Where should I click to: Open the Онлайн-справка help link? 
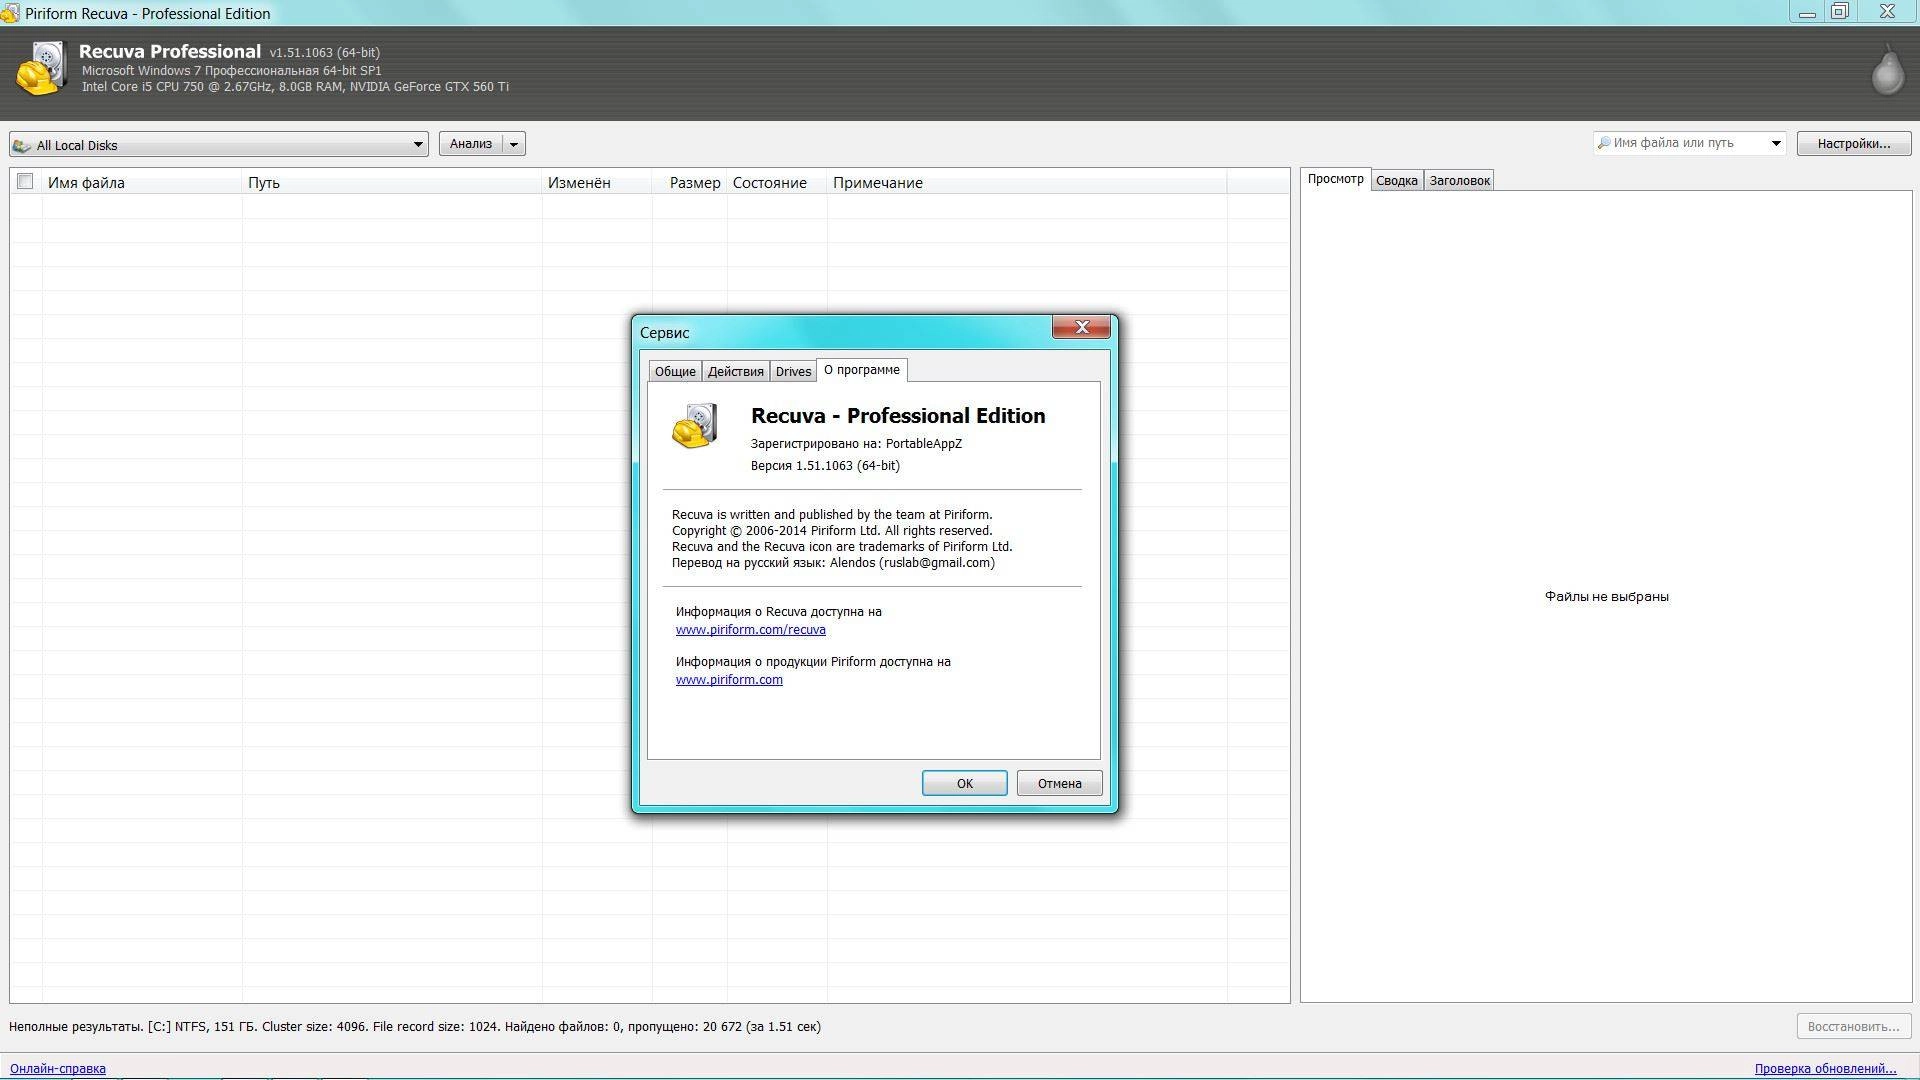58,1069
